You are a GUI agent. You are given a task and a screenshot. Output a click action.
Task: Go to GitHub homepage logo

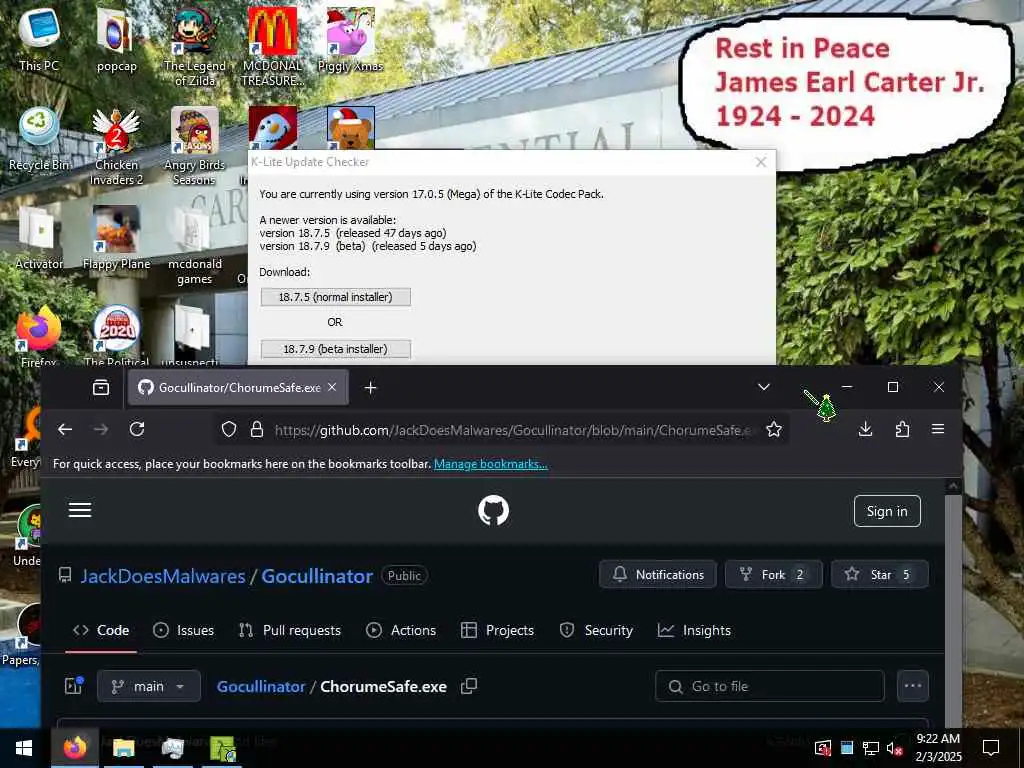[493, 511]
